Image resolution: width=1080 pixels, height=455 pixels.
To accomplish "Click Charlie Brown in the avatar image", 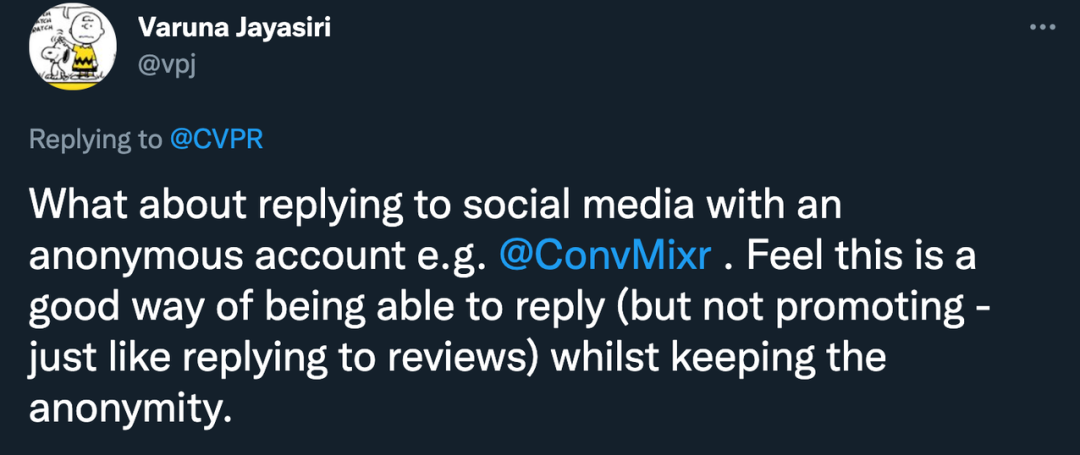I will click(84, 45).
